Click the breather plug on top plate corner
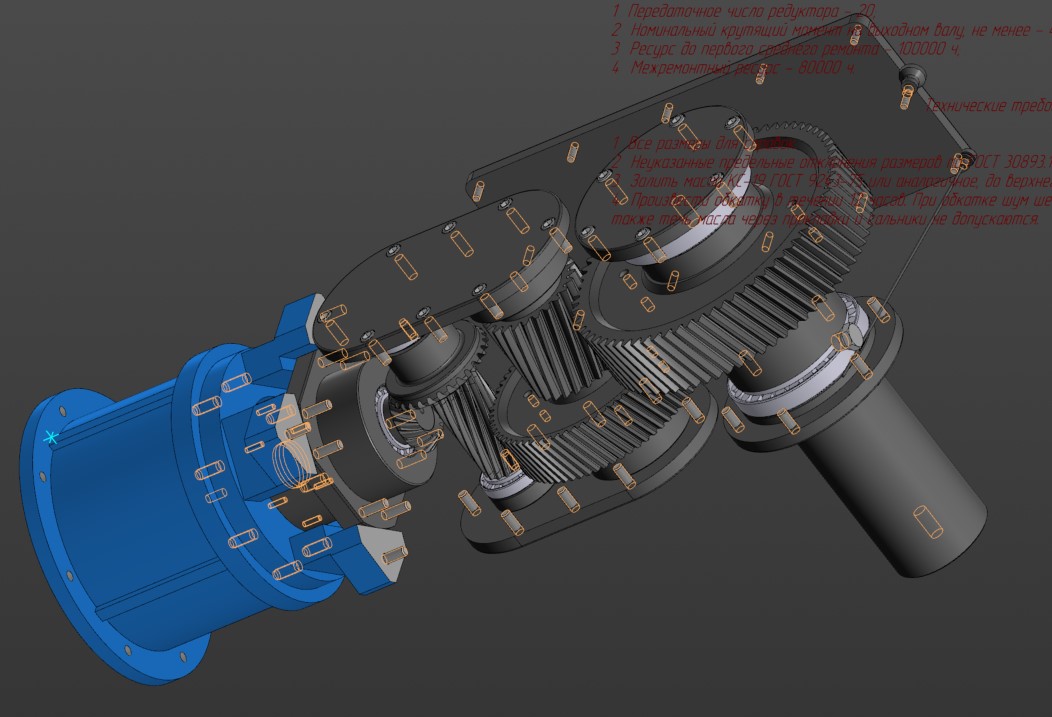The image size is (1052, 717). pos(910,76)
